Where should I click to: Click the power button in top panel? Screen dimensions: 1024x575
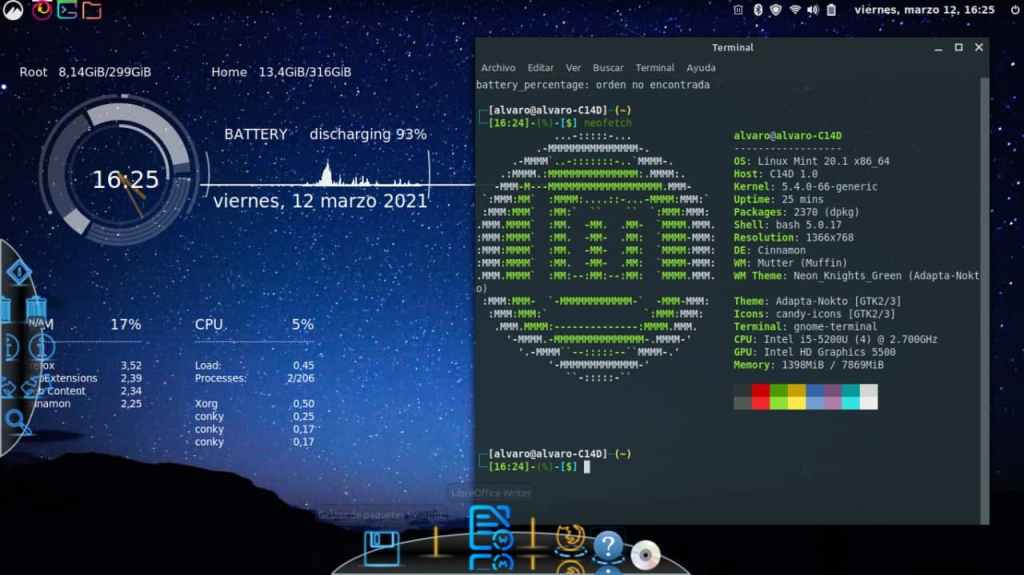coord(1015,10)
